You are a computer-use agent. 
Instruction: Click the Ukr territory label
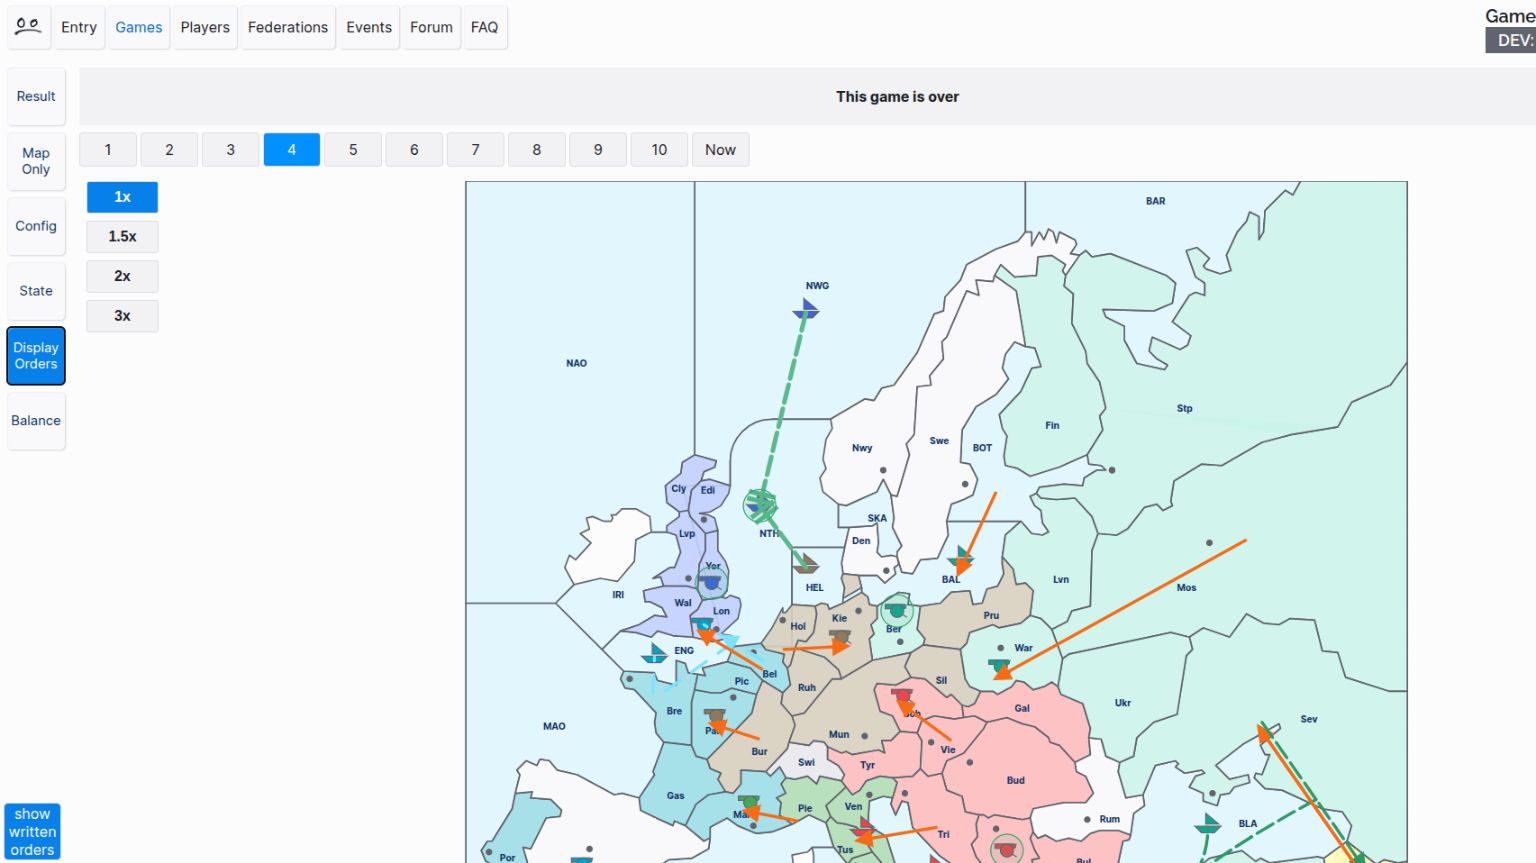tap(1123, 703)
